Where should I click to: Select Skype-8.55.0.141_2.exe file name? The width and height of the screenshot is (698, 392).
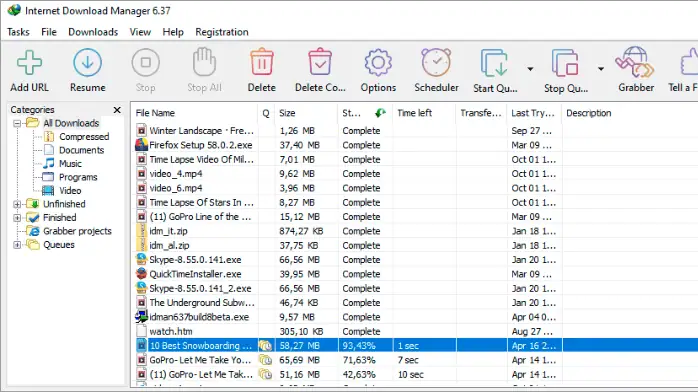[200, 288]
